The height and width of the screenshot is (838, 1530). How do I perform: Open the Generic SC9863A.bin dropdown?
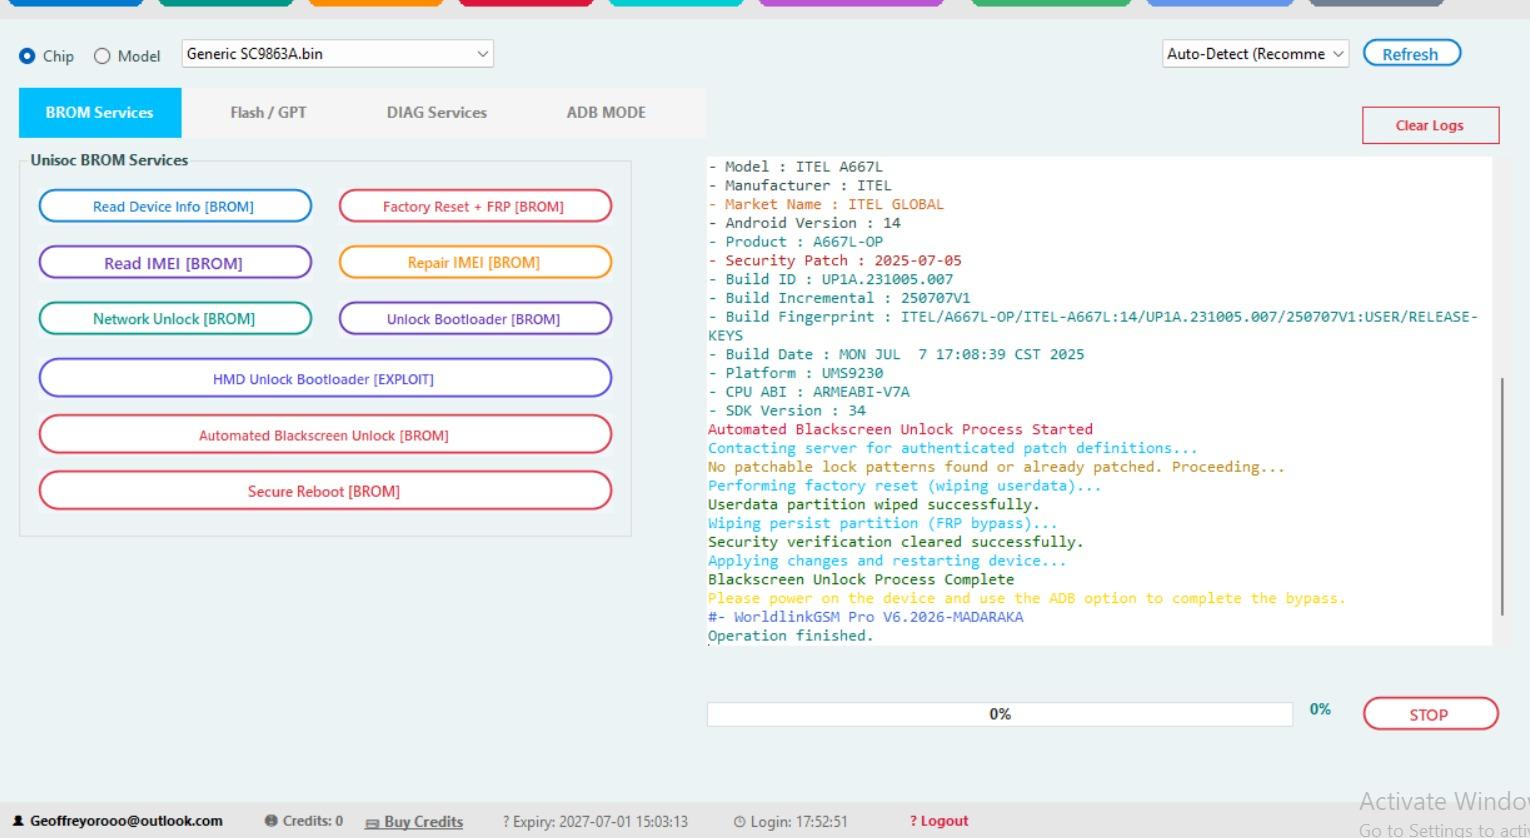point(337,54)
